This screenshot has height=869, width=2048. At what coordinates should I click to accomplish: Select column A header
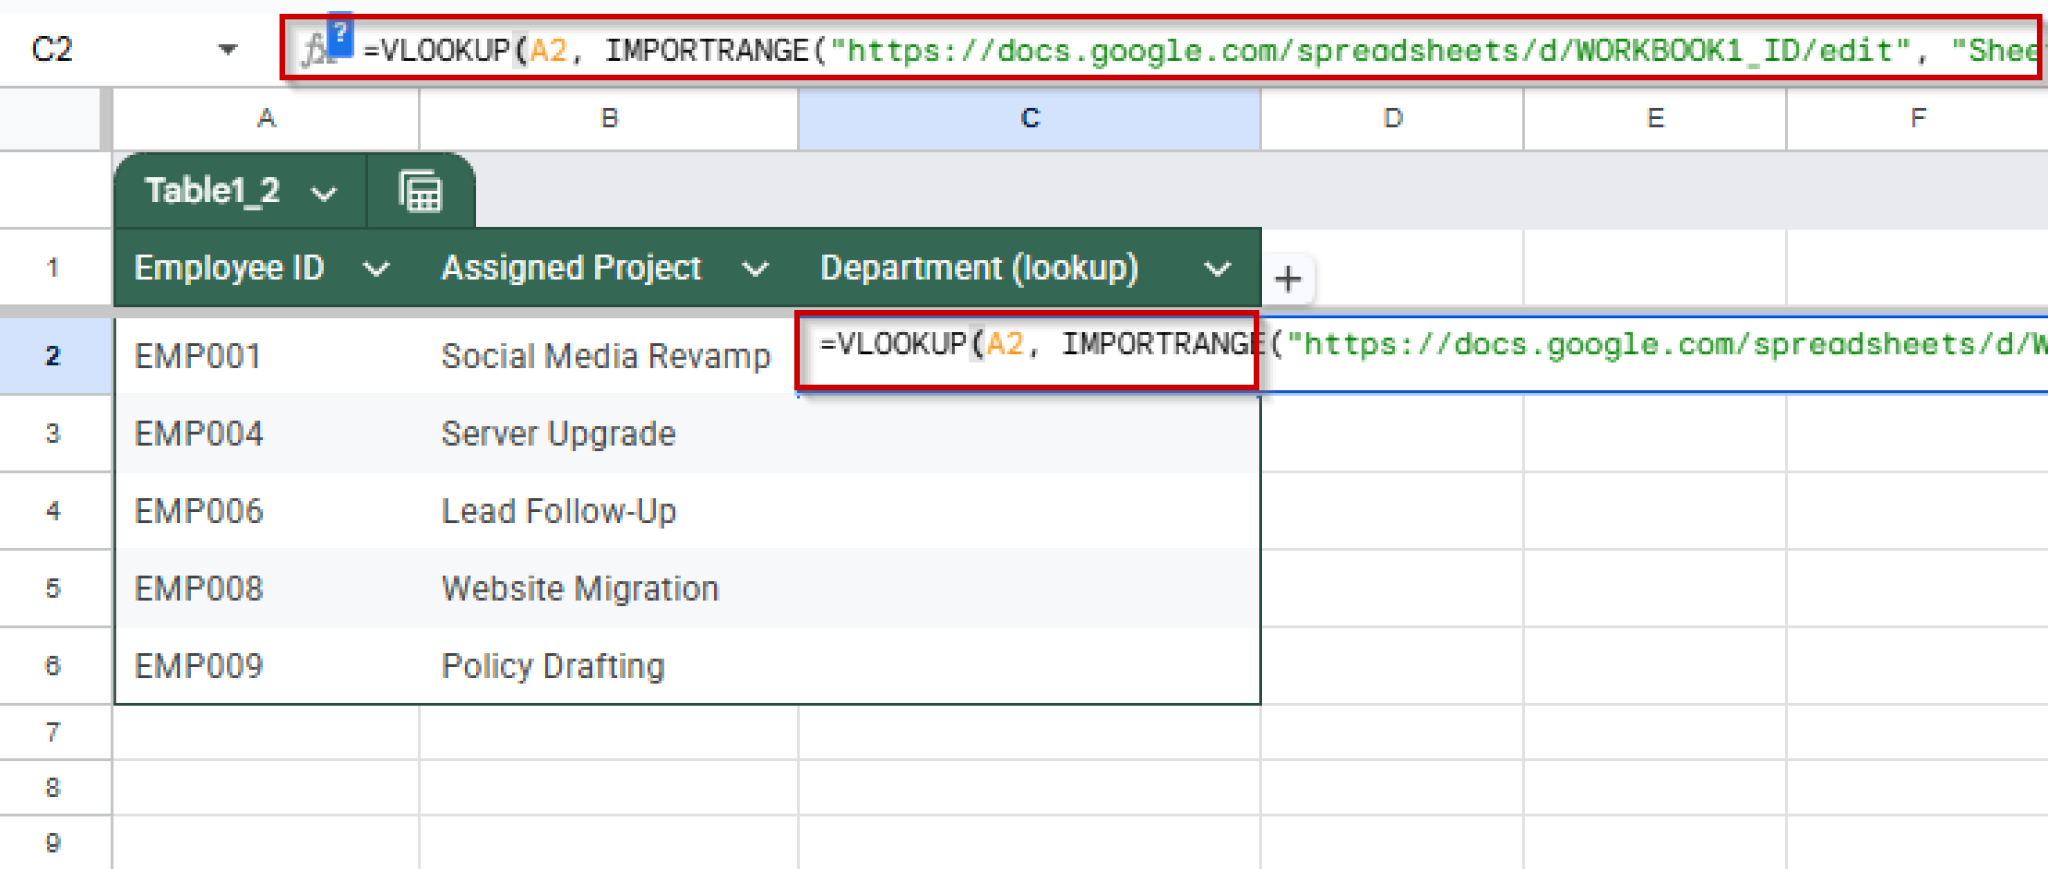pos(266,119)
